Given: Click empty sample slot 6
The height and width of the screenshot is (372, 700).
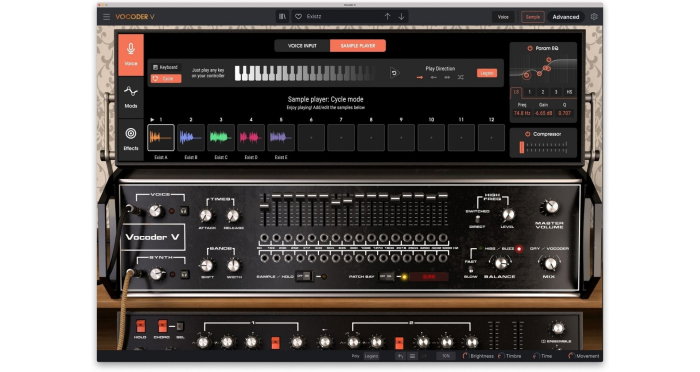Looking at the screenshot, I should coord(311,138).
